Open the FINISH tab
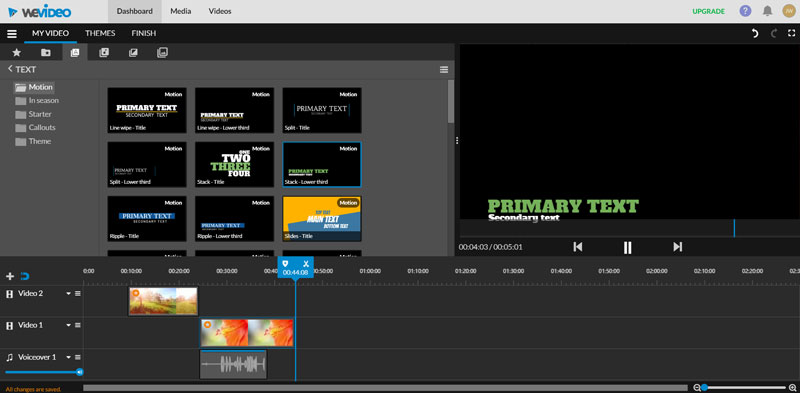 pos(144,33)
